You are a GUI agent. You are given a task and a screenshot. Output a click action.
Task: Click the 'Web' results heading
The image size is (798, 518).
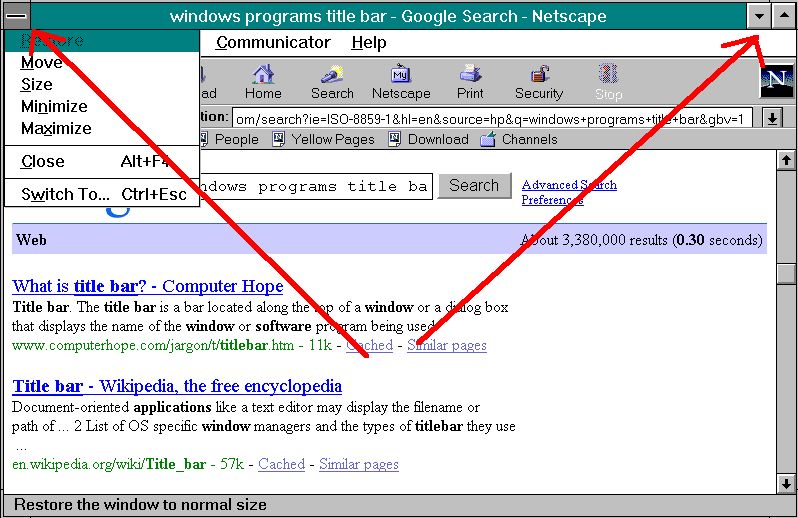pyautogui.click(x=32, y=240)
